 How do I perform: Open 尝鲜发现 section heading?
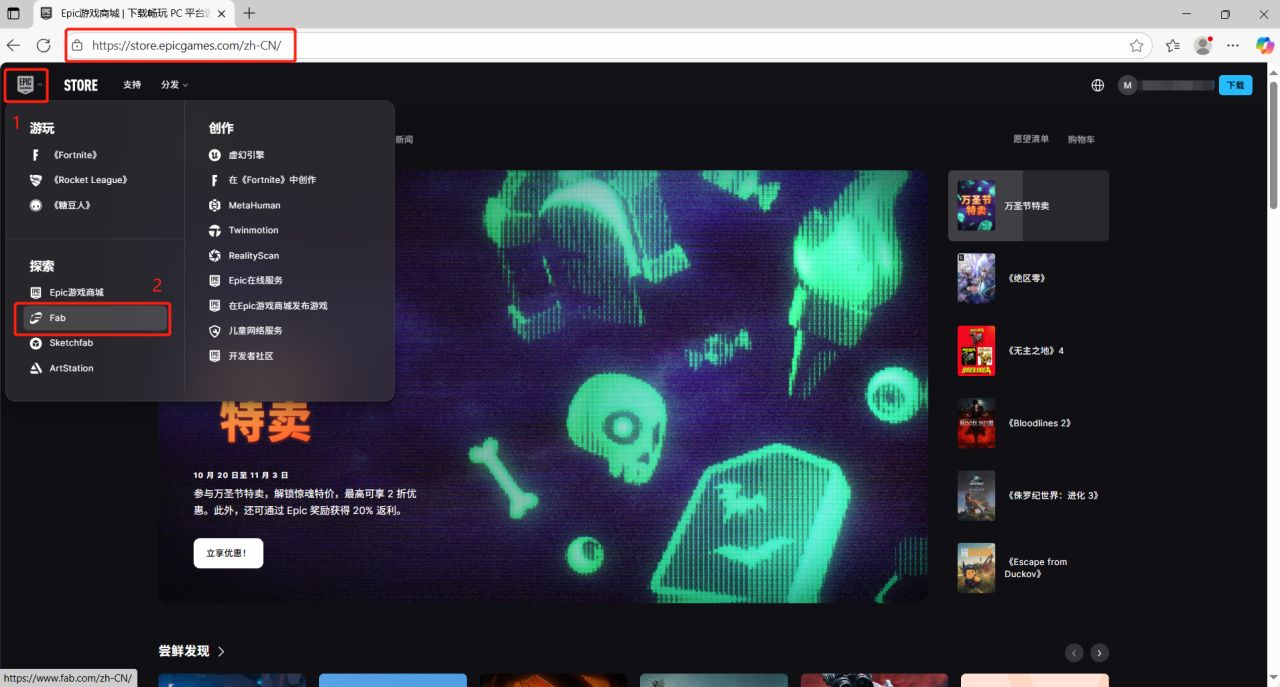tap(191, 651)
